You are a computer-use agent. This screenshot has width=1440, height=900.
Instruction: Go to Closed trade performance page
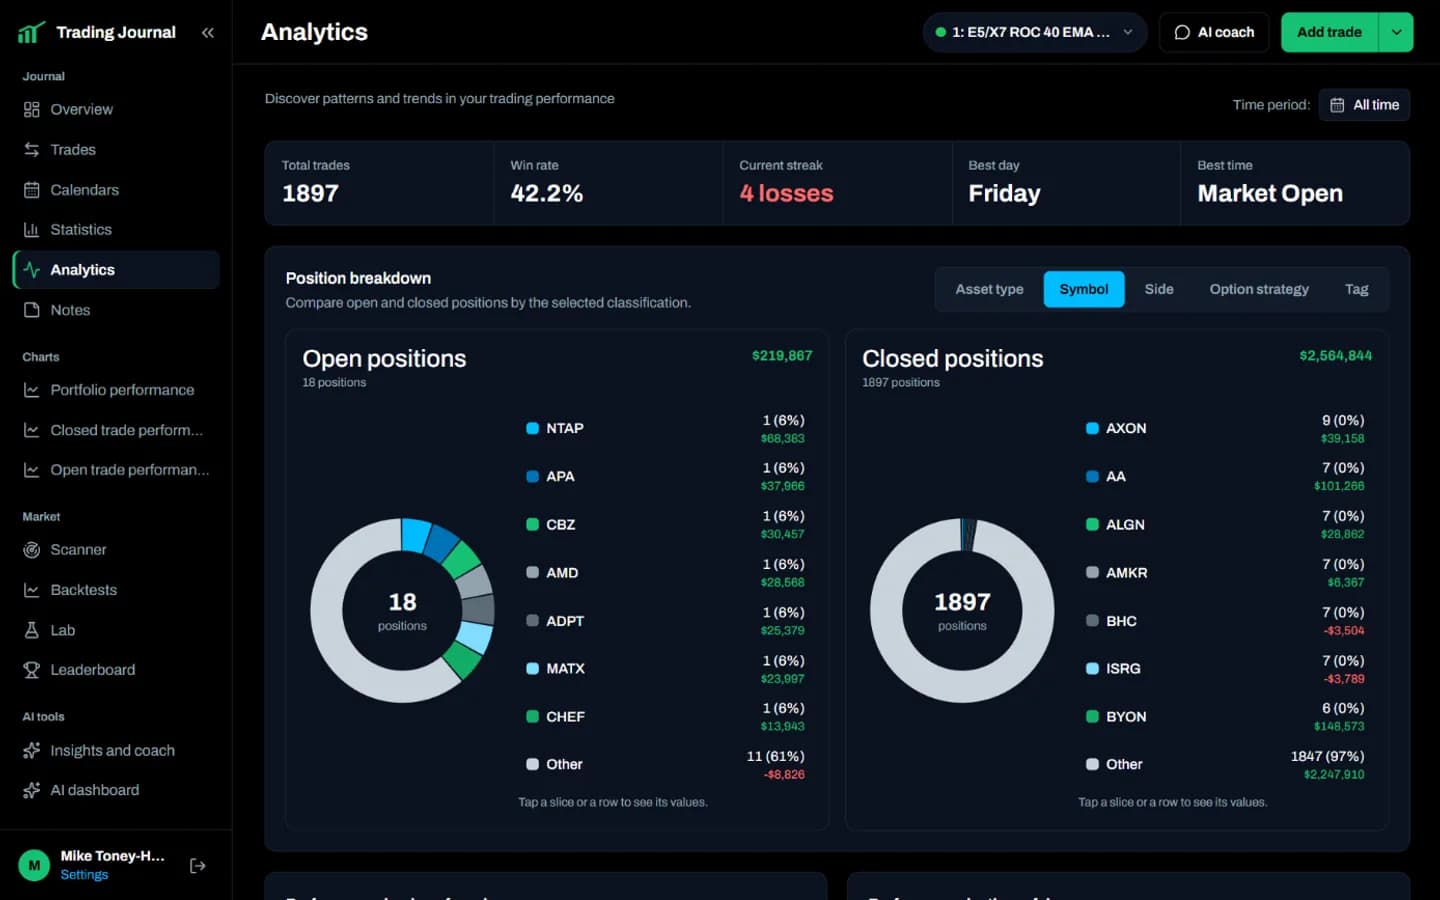pyautogui.click(x=116, y=430)
